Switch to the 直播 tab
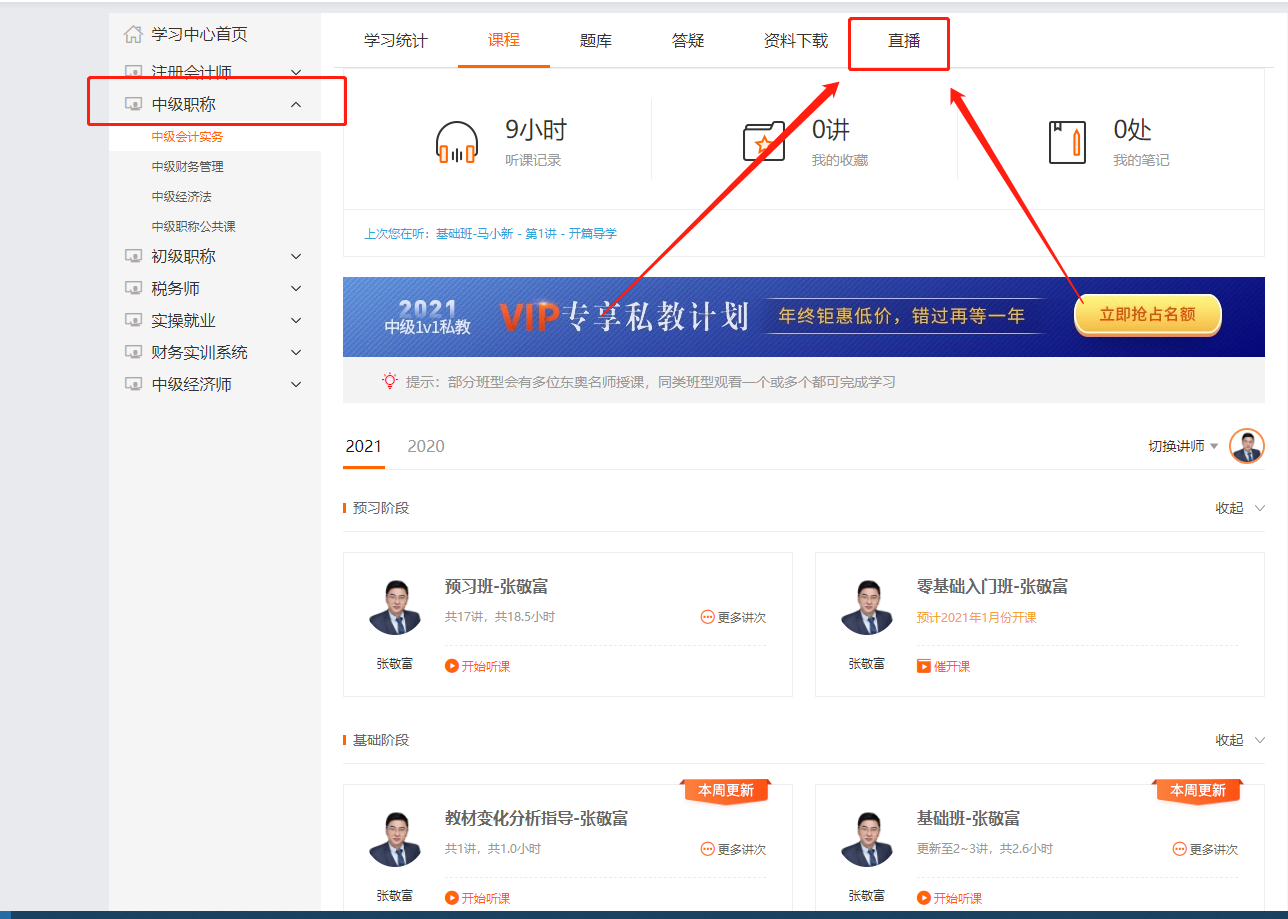This screenshot has height=919, width=1288. 904,41
